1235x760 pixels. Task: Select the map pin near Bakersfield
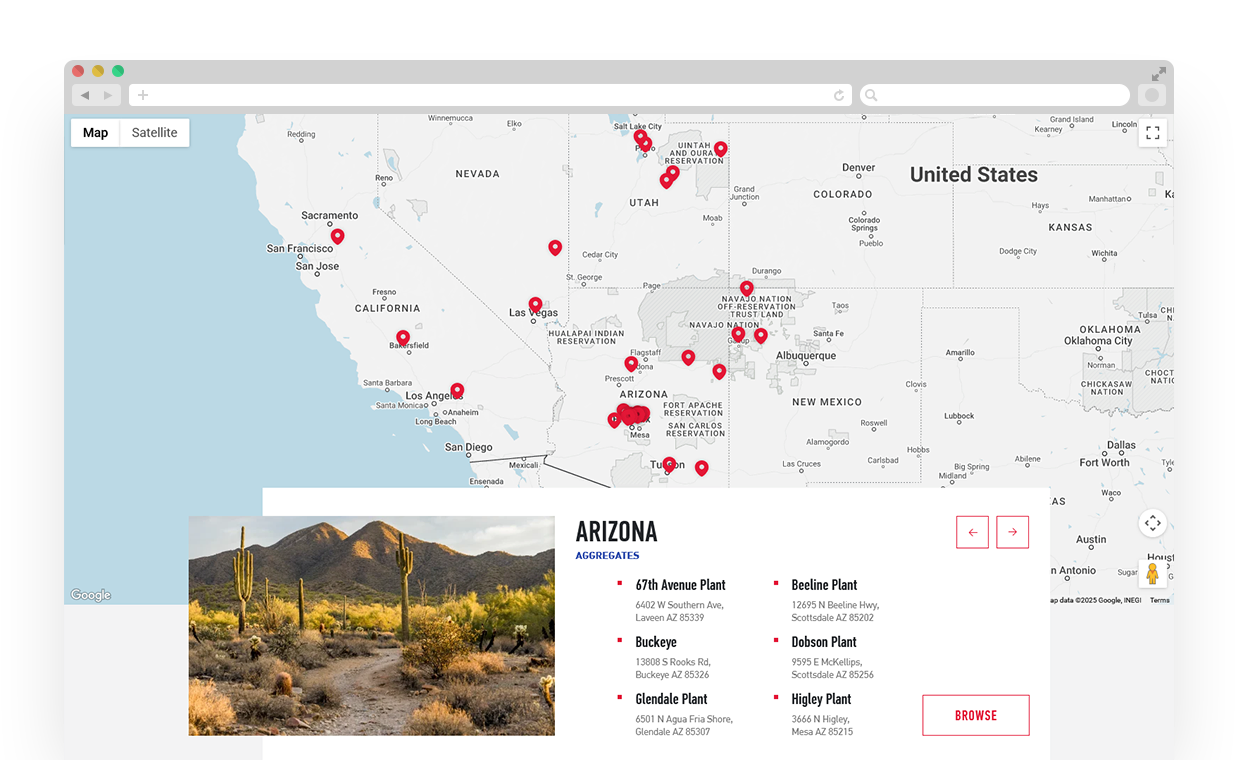(x=402, y=338)
